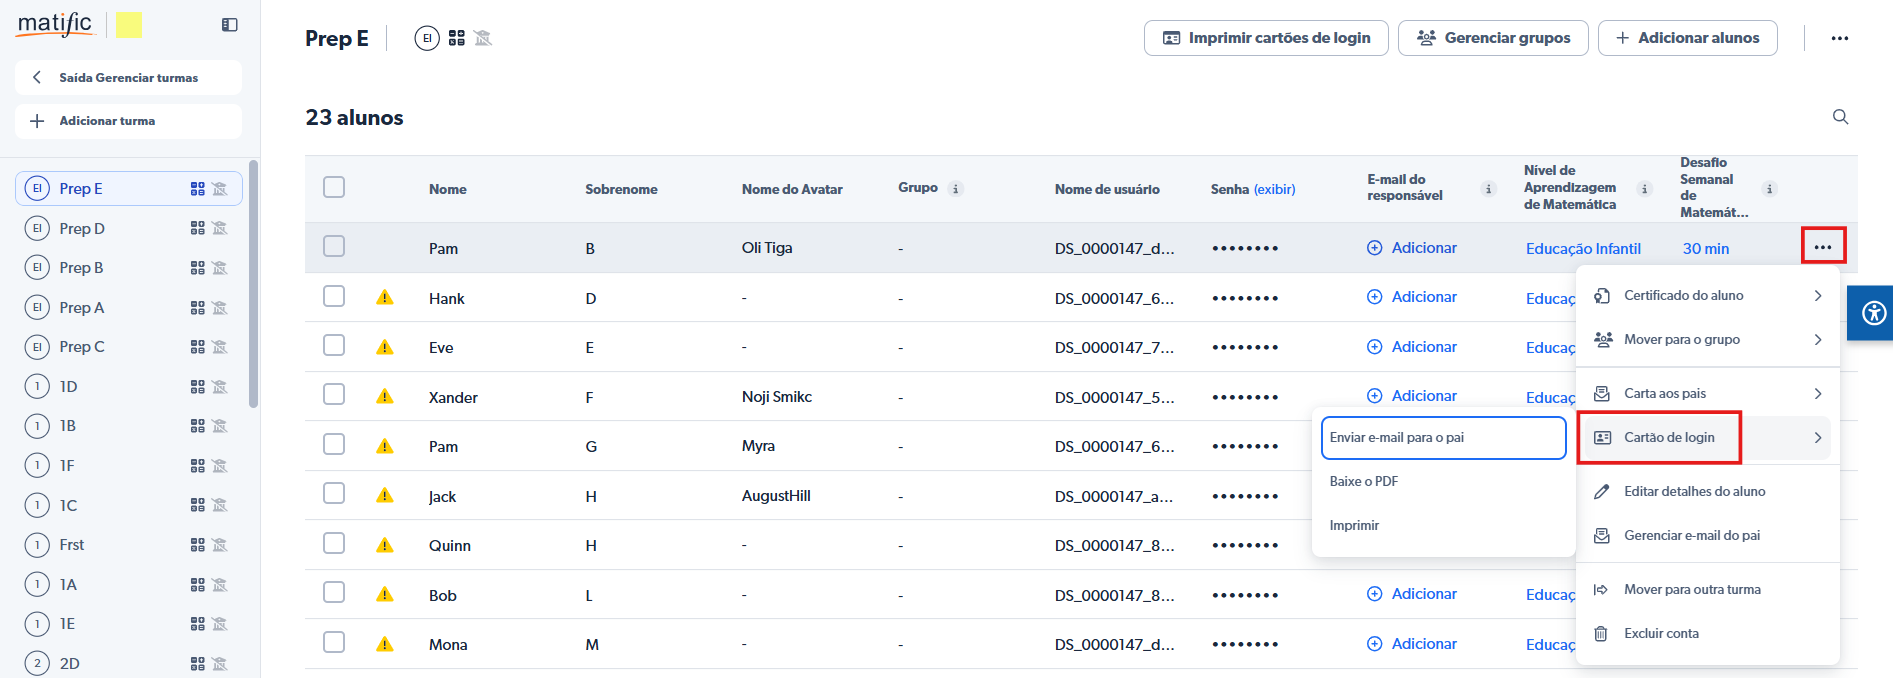Expand Carta aos pais submenu
The width and height of the screenshot is (1893, 678).
tap(1707, 394)
